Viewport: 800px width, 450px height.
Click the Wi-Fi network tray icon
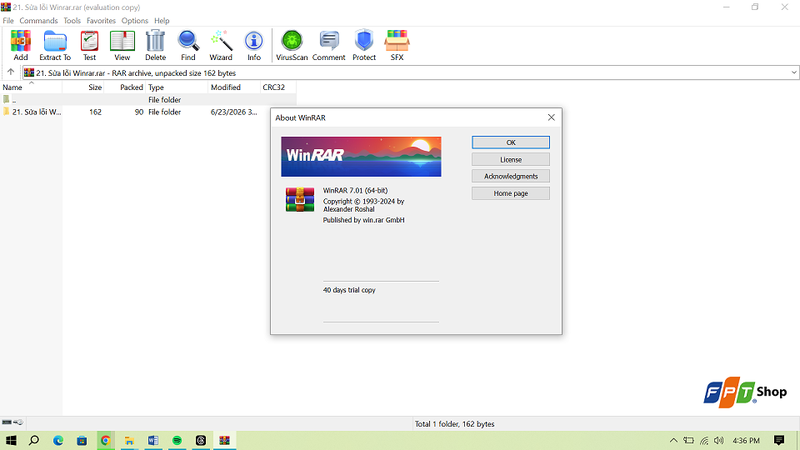(x=704, y=440)
